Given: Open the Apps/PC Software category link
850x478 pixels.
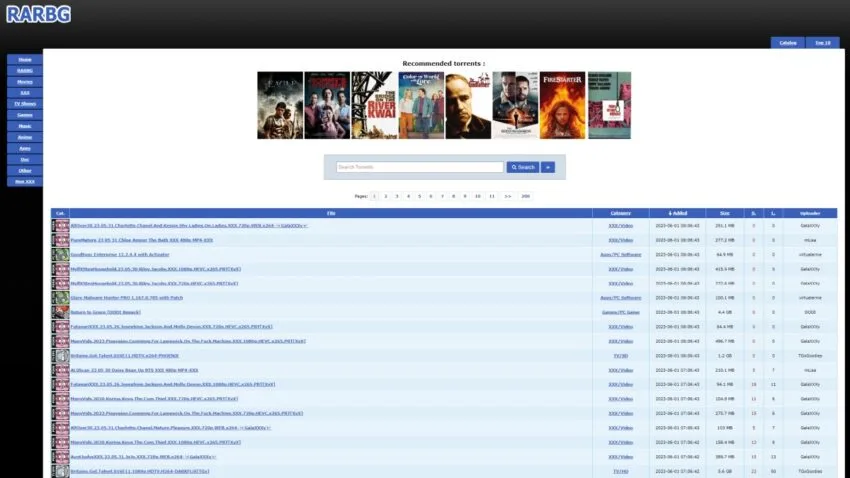Looking at the screenshot, I should 620,255.
